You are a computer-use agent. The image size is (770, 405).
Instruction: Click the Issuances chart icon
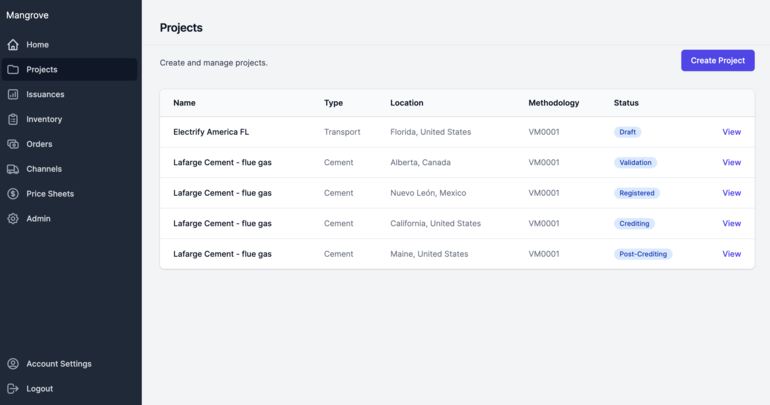[13, 95]
